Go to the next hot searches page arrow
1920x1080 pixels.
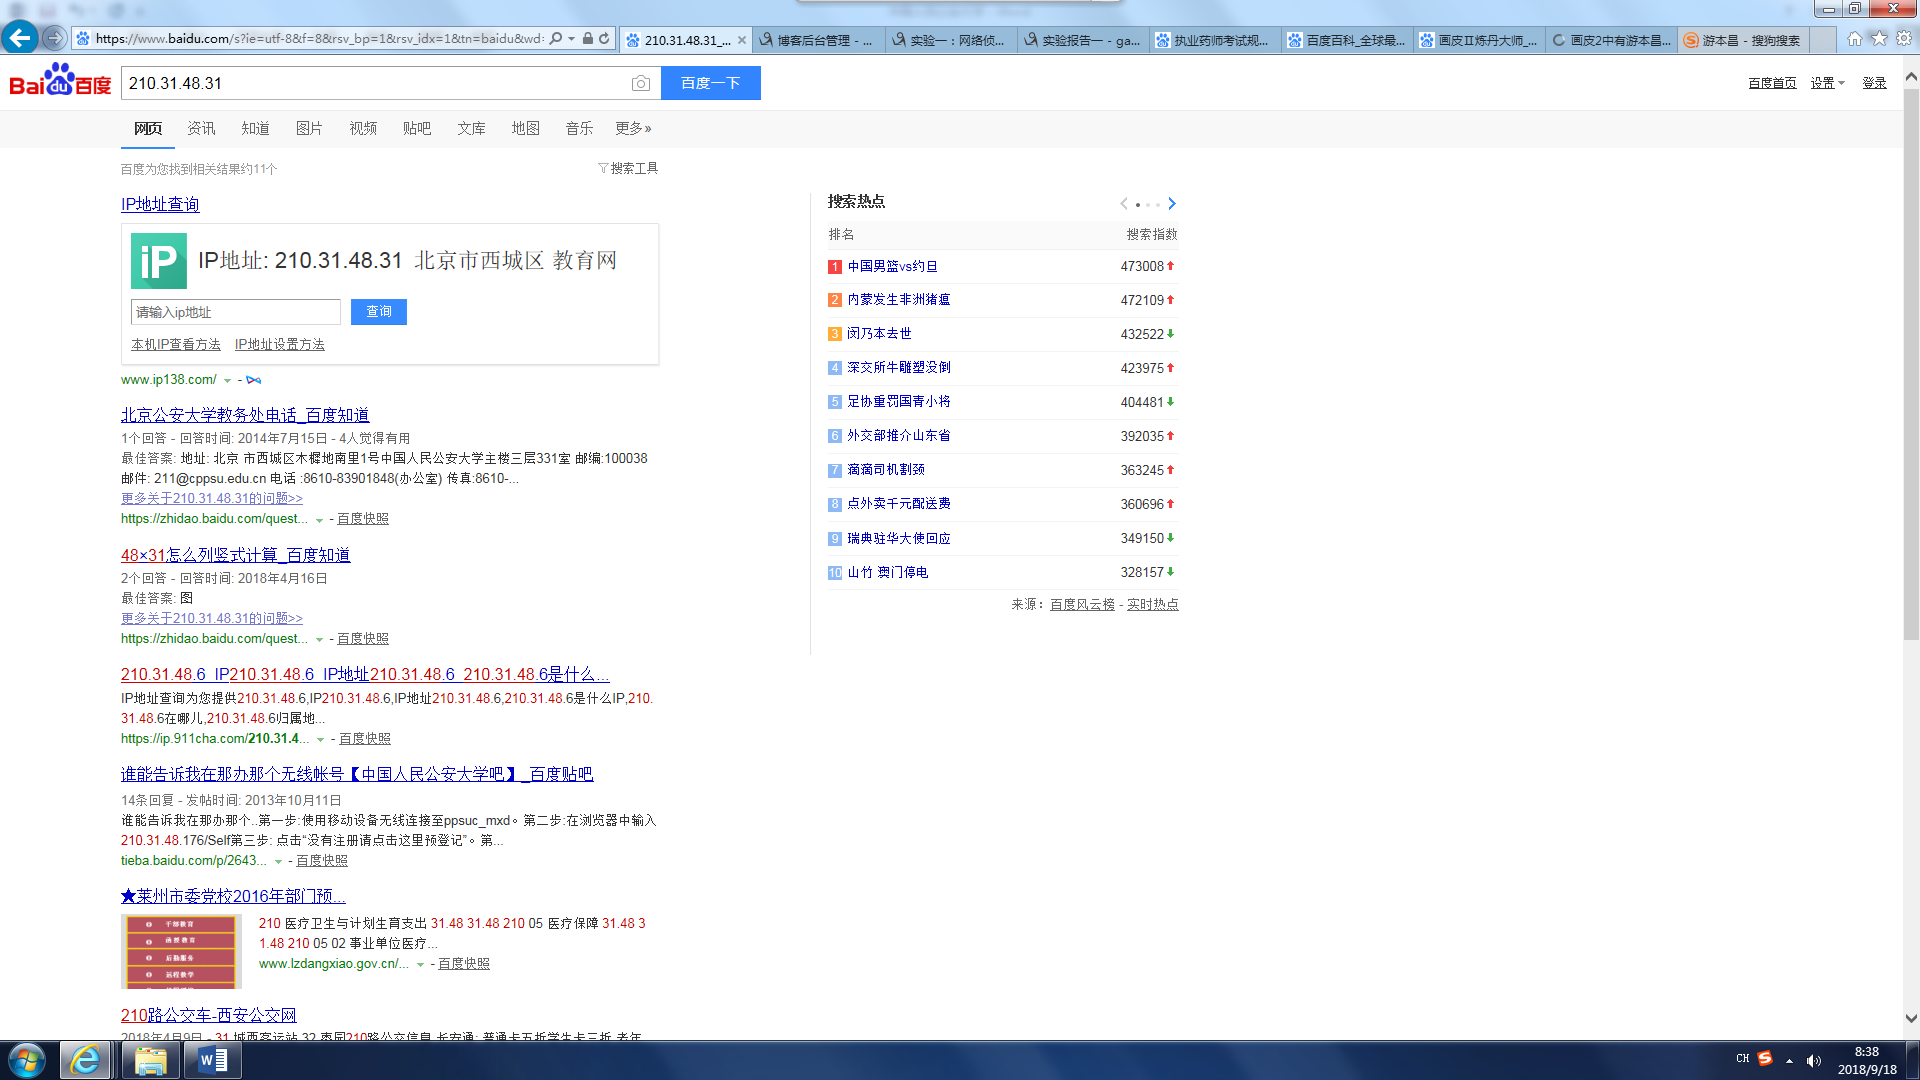[1172, 203]
